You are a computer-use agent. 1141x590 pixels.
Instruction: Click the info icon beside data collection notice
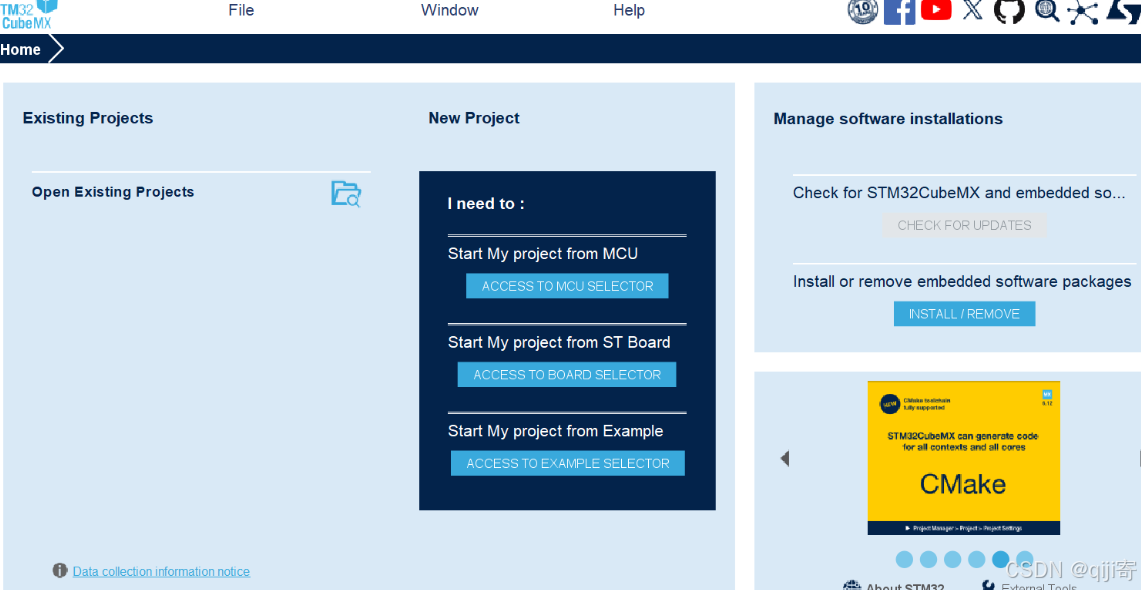click(60, 570)
